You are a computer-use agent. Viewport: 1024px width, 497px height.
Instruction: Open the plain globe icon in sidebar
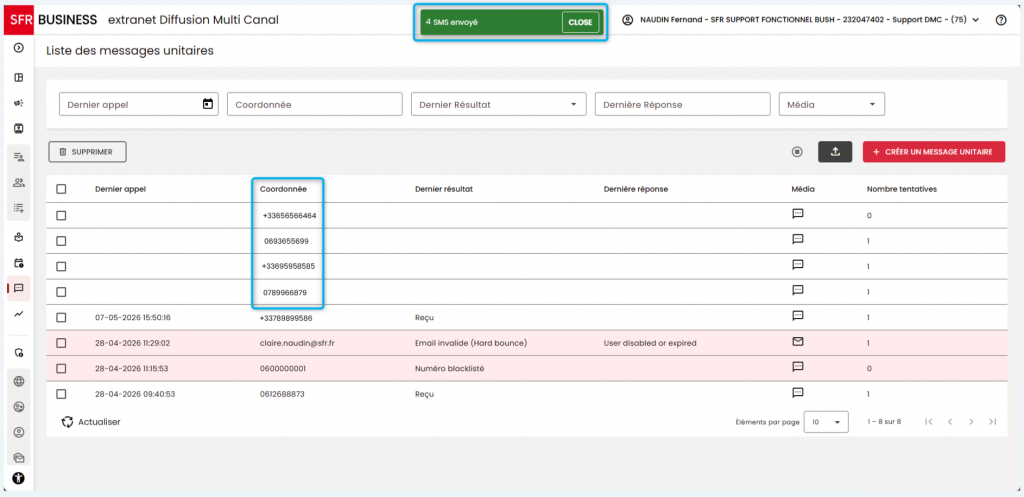click(19, 381)
